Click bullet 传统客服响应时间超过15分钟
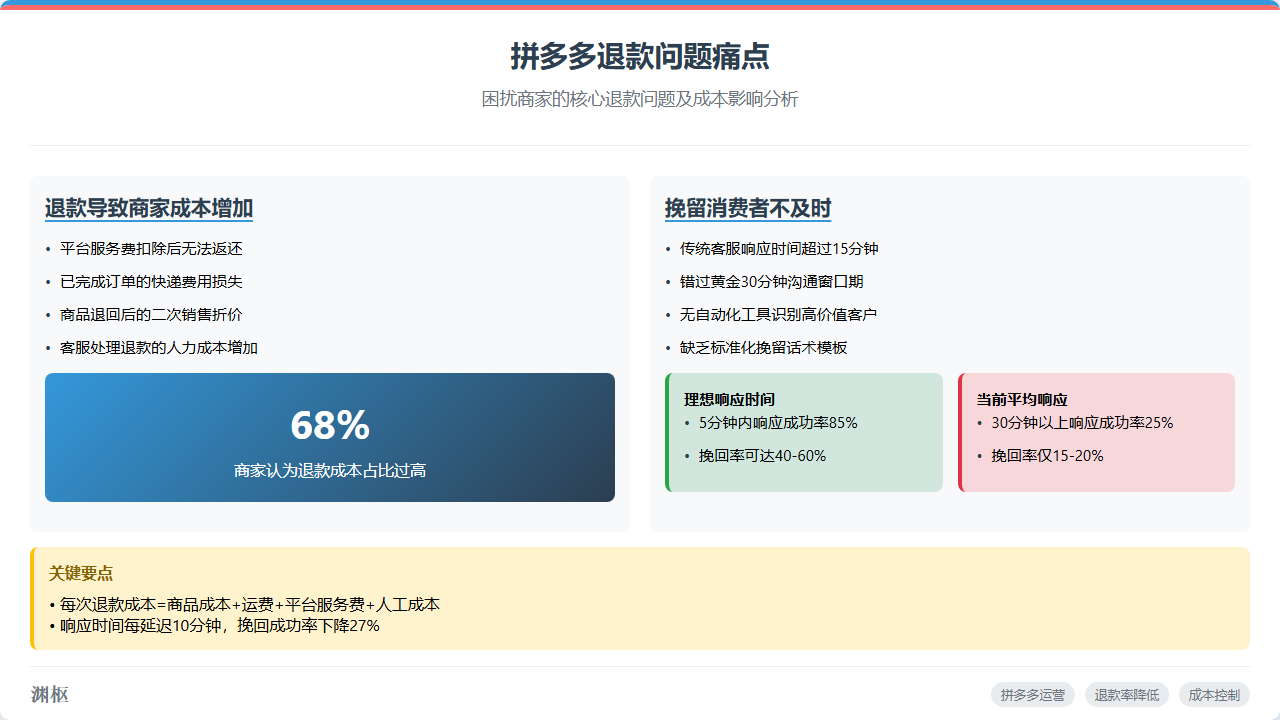 (779, 249)
